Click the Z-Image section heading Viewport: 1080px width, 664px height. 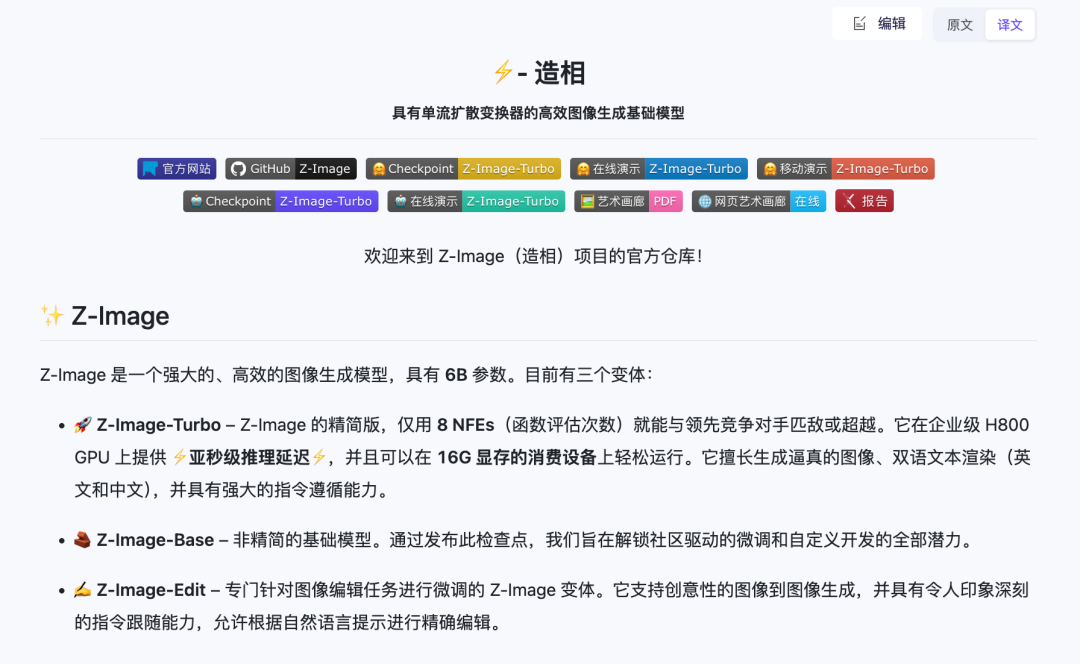120,315
